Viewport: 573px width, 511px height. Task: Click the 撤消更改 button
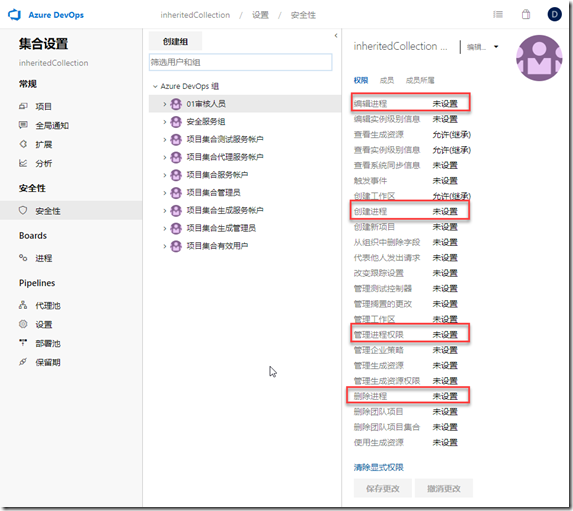tap(444, 488)
